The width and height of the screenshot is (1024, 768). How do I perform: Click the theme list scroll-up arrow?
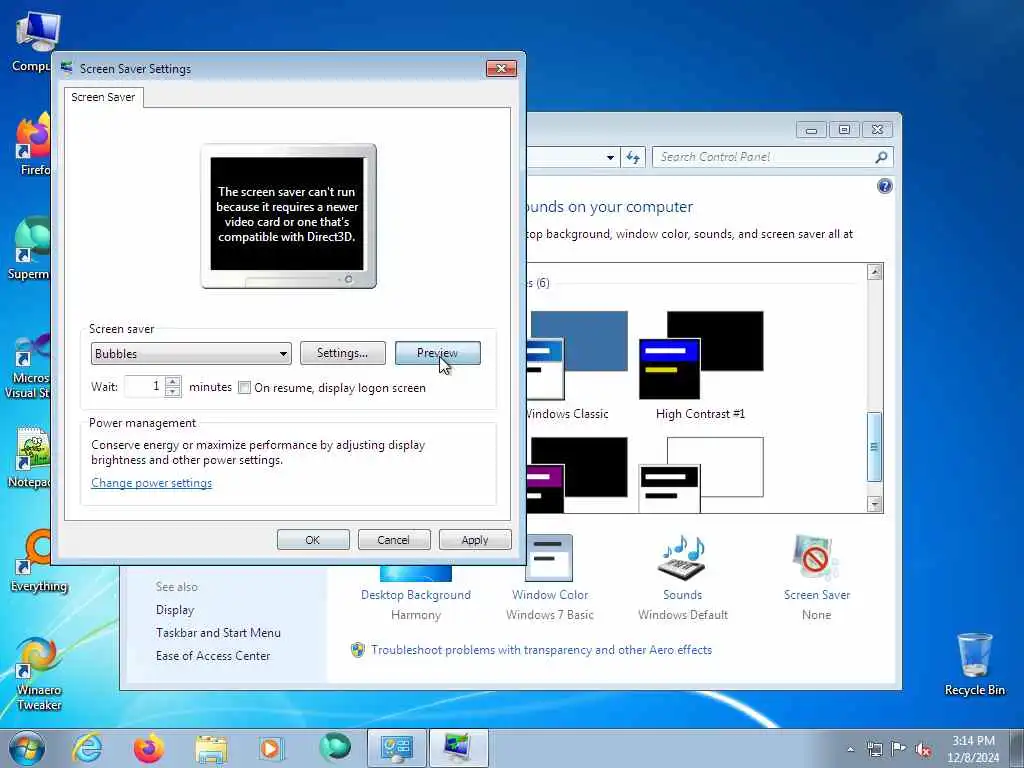(x=875, y=272)
